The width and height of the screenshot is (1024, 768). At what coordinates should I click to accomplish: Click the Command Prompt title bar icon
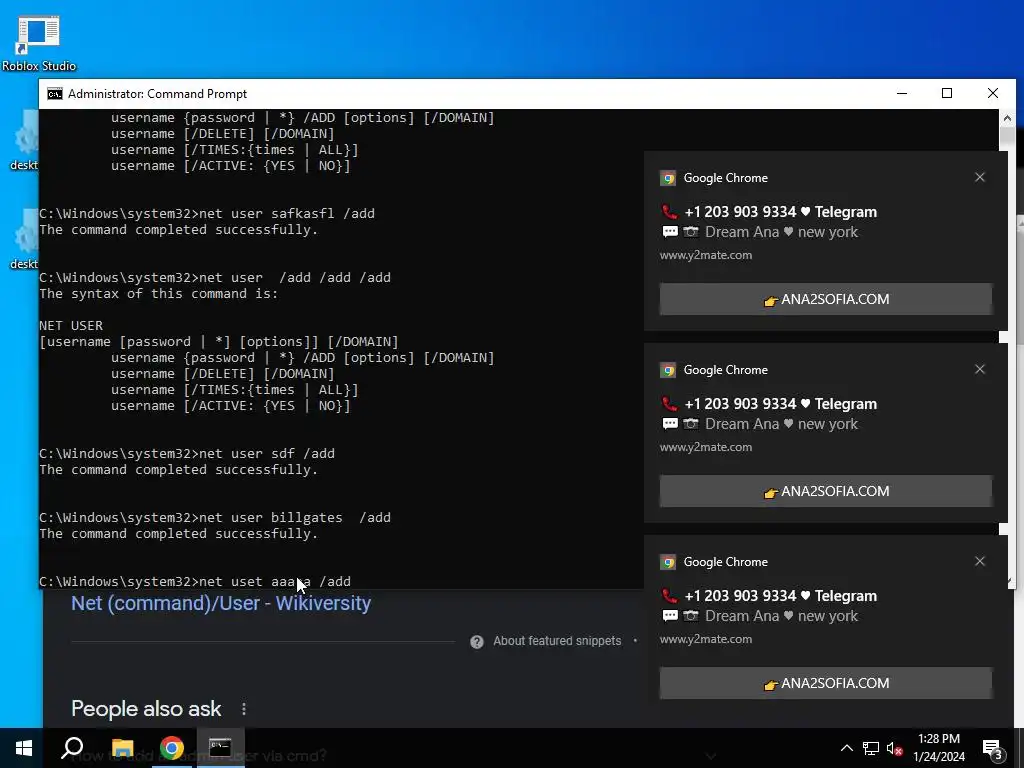(x=55, y=94)
